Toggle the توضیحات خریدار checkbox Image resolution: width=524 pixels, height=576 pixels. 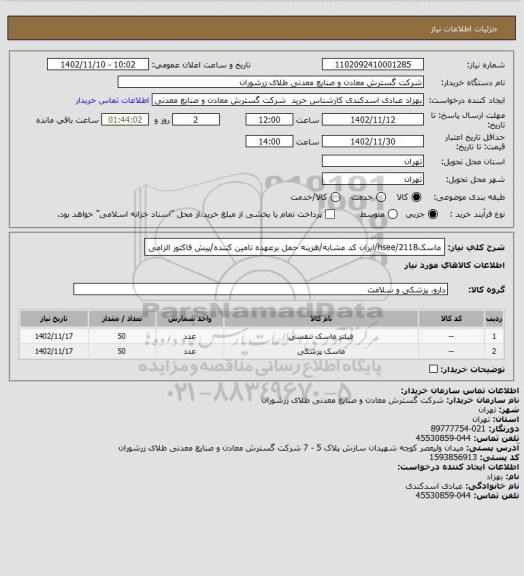[x=434, y=369]
